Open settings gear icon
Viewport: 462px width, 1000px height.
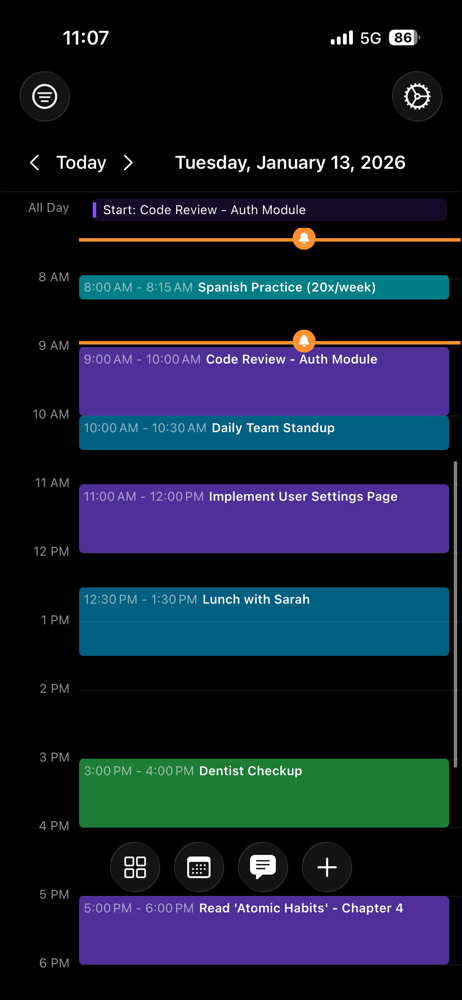coord(417,97)
